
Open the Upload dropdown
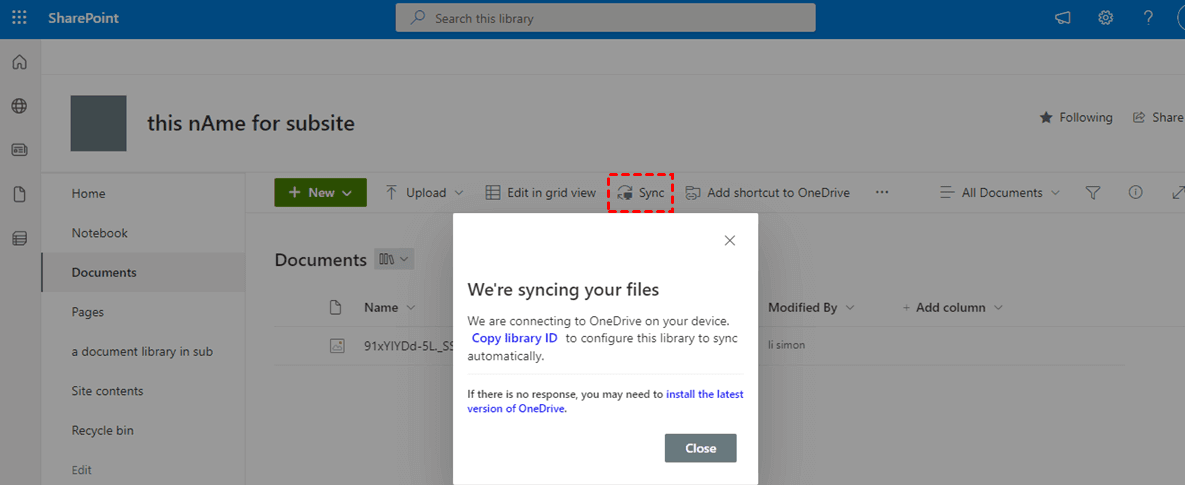425,193
